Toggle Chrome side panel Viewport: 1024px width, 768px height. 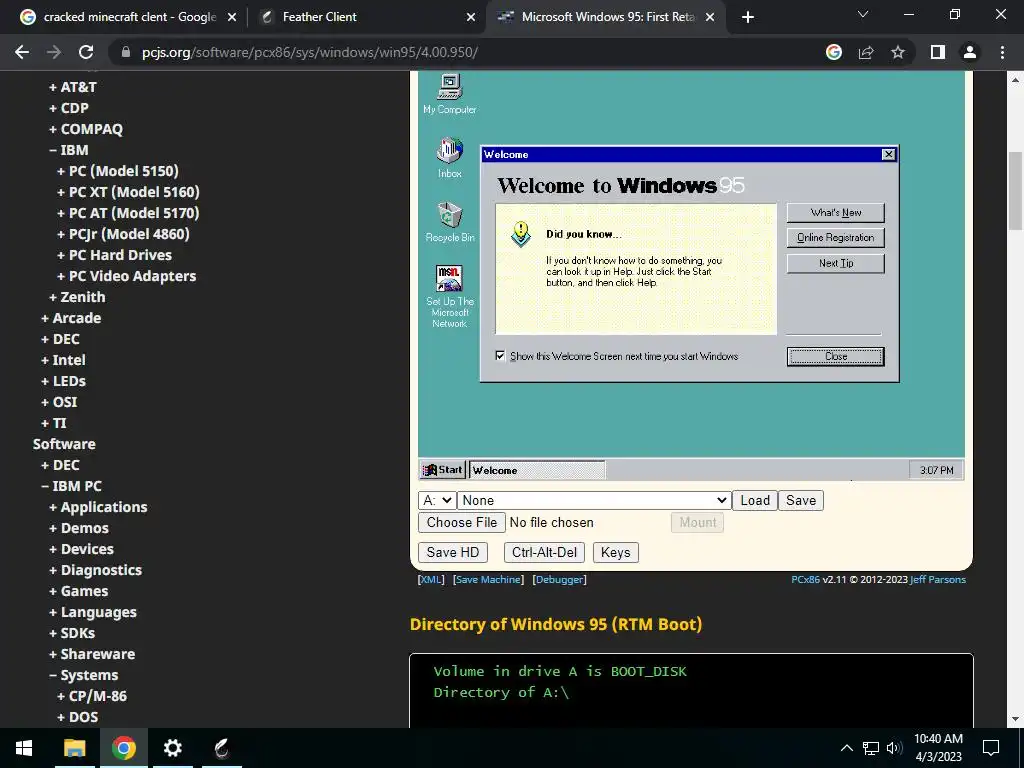(x=938, y=52)
